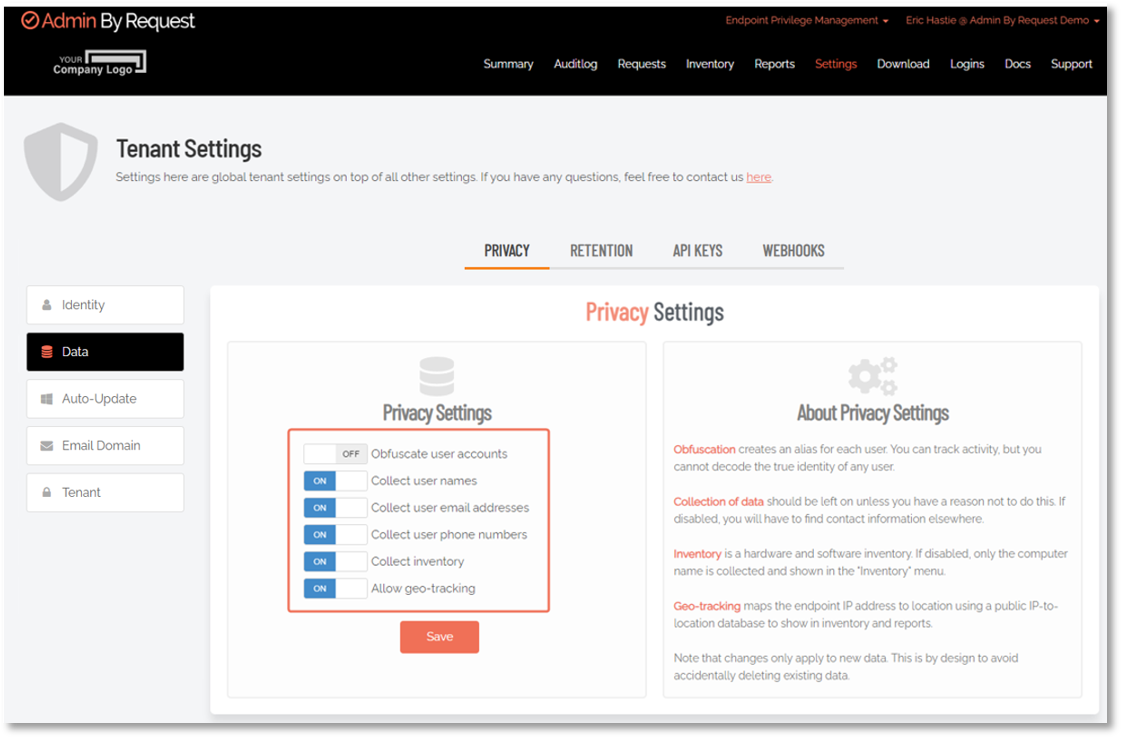
Task: Follow the 'here' contact link
Action: [758, 177]
